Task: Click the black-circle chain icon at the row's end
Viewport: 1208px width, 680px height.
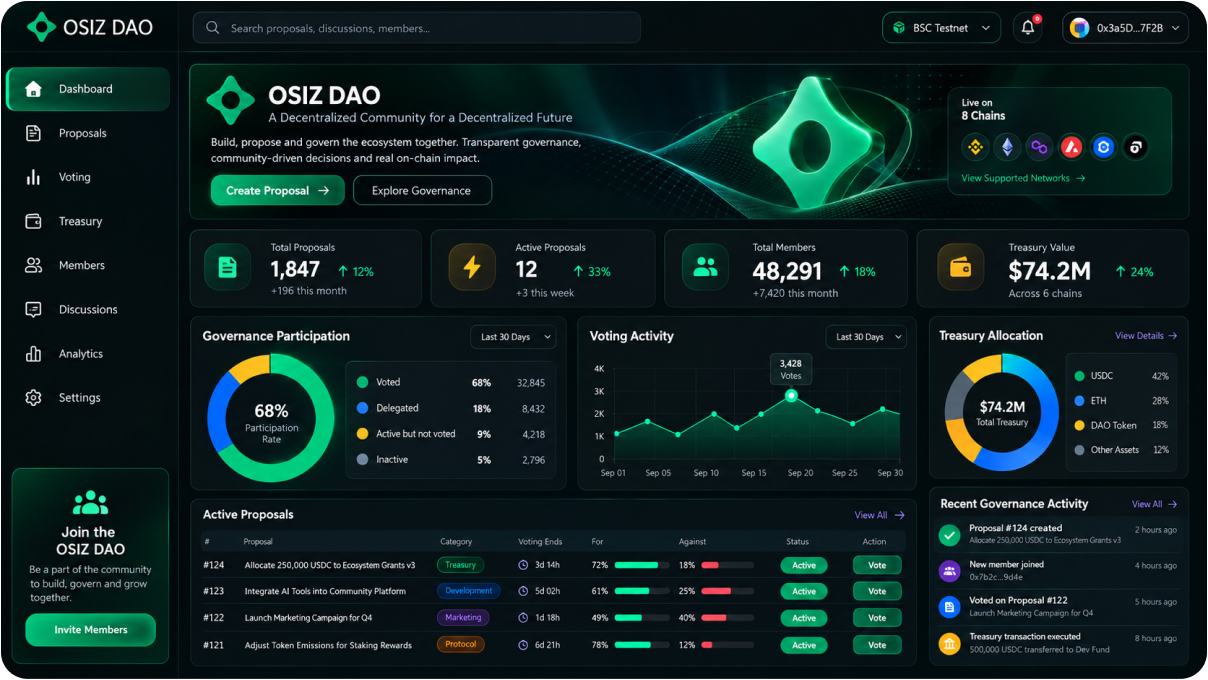Action: click(1135, 148)
